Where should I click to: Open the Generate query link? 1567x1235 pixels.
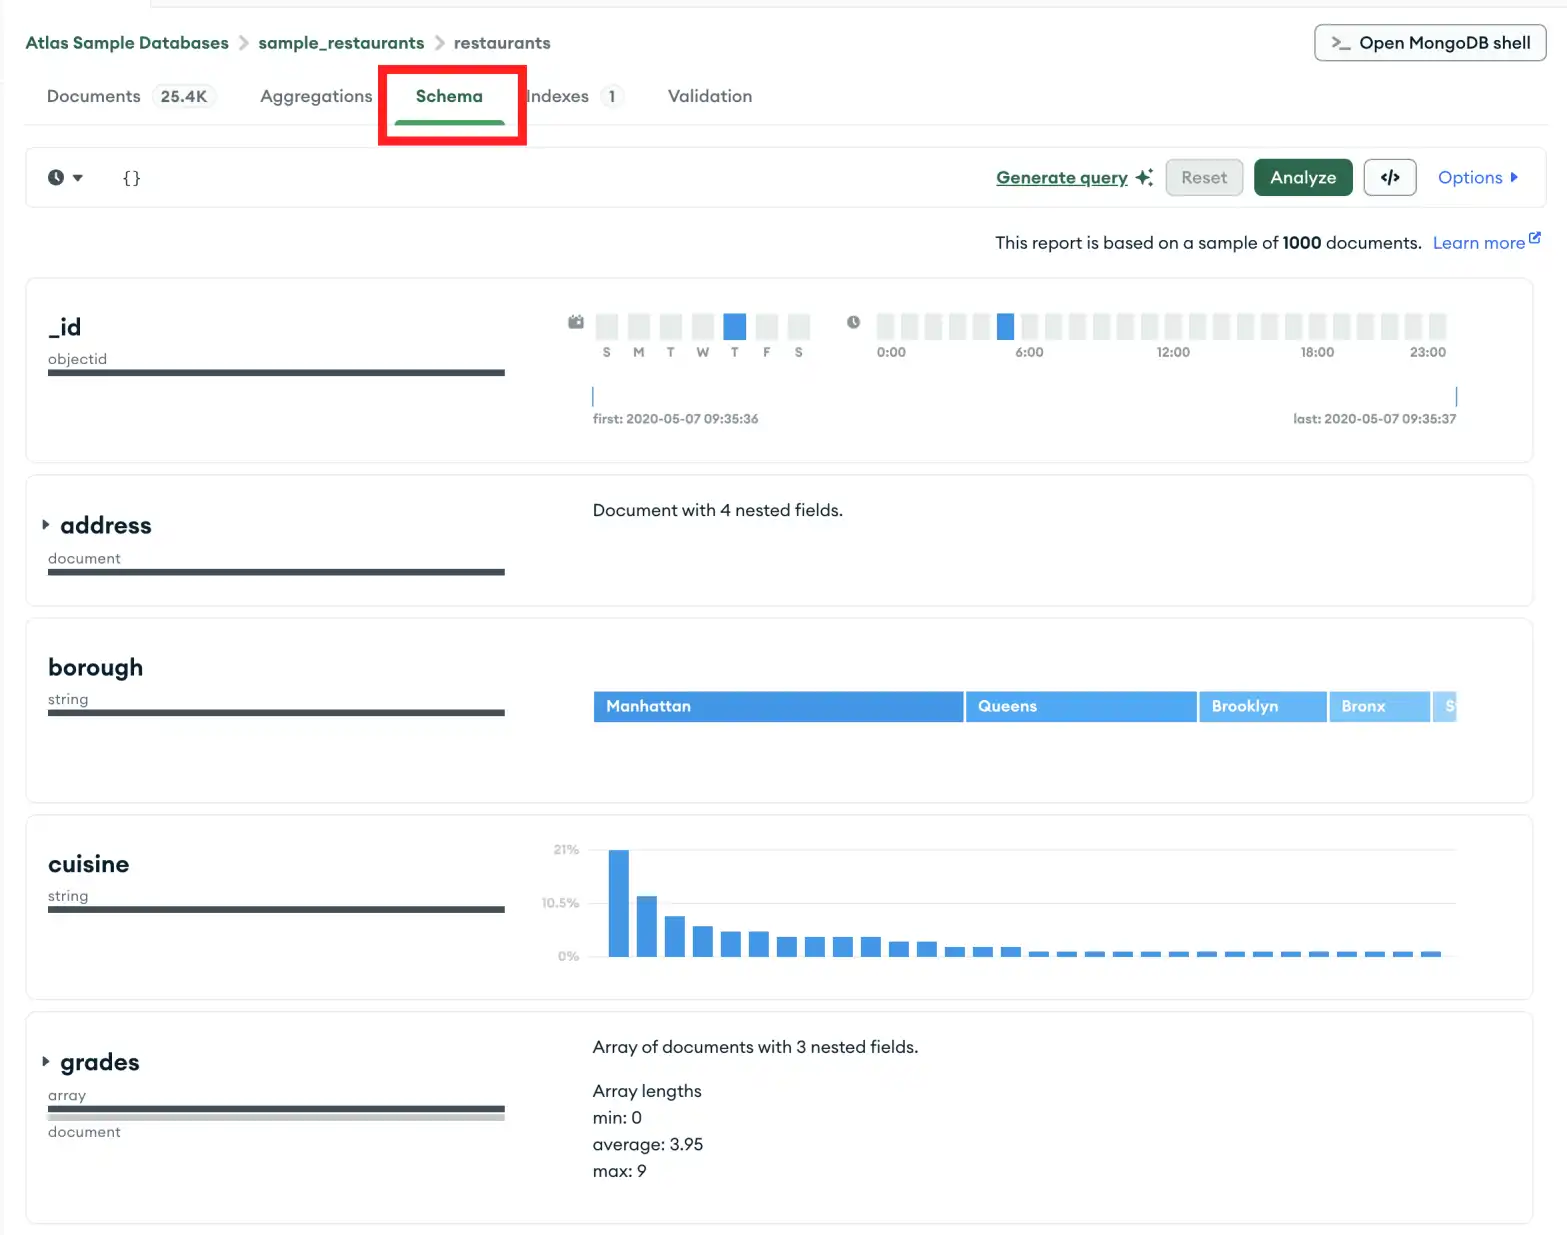point(1061,178)
